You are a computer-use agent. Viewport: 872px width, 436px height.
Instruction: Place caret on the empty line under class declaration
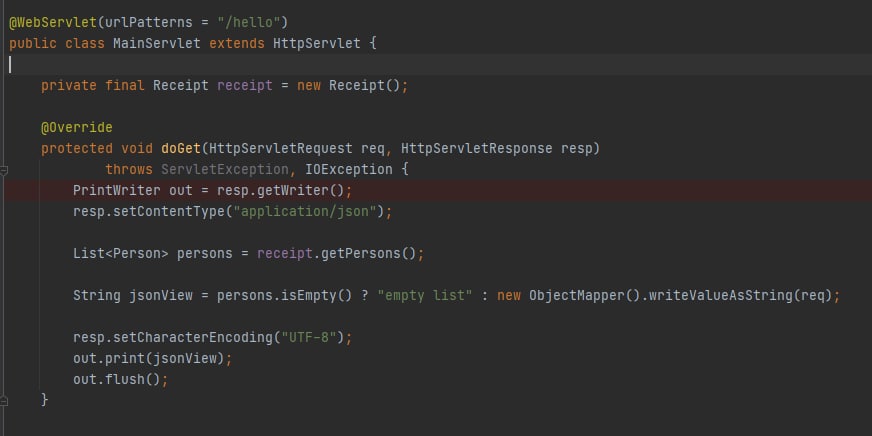click(436, 65)
